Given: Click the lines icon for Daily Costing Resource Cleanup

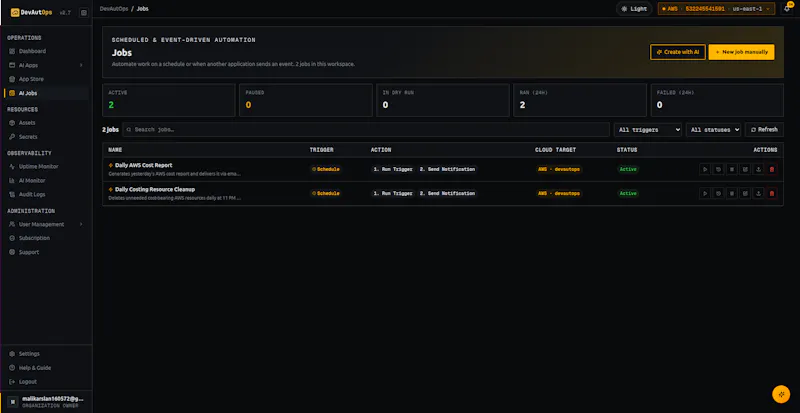Looking at the screenshot, I should (x=732, y=193).
